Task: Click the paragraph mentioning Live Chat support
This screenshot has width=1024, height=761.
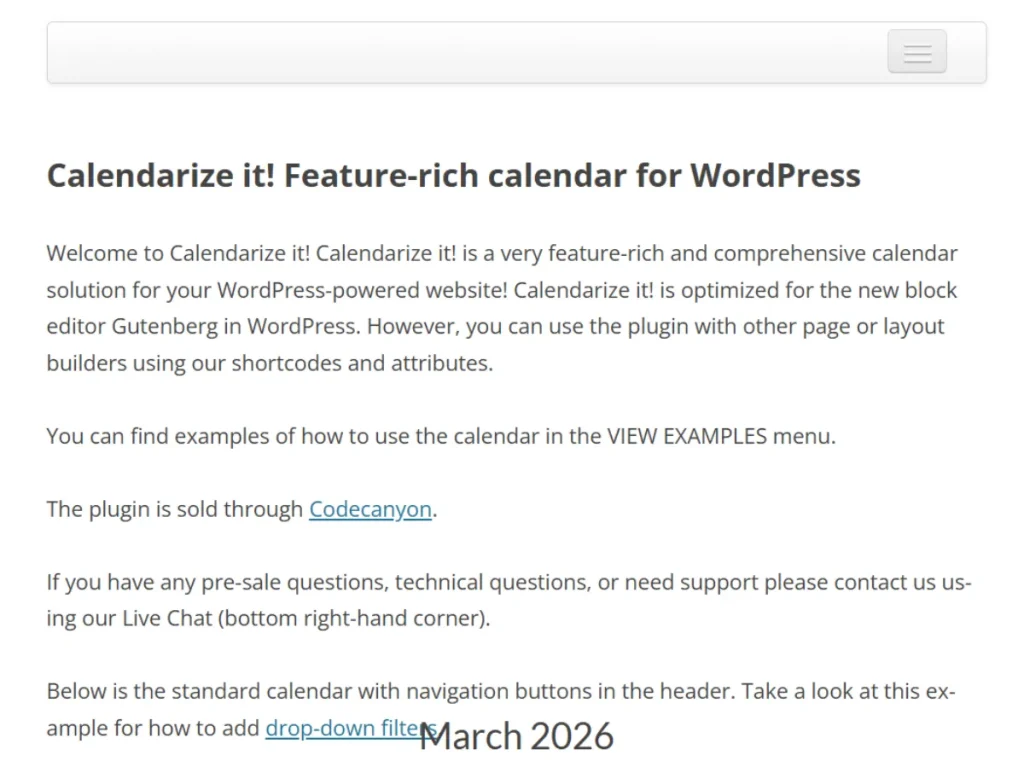Action: pos(500,600)
